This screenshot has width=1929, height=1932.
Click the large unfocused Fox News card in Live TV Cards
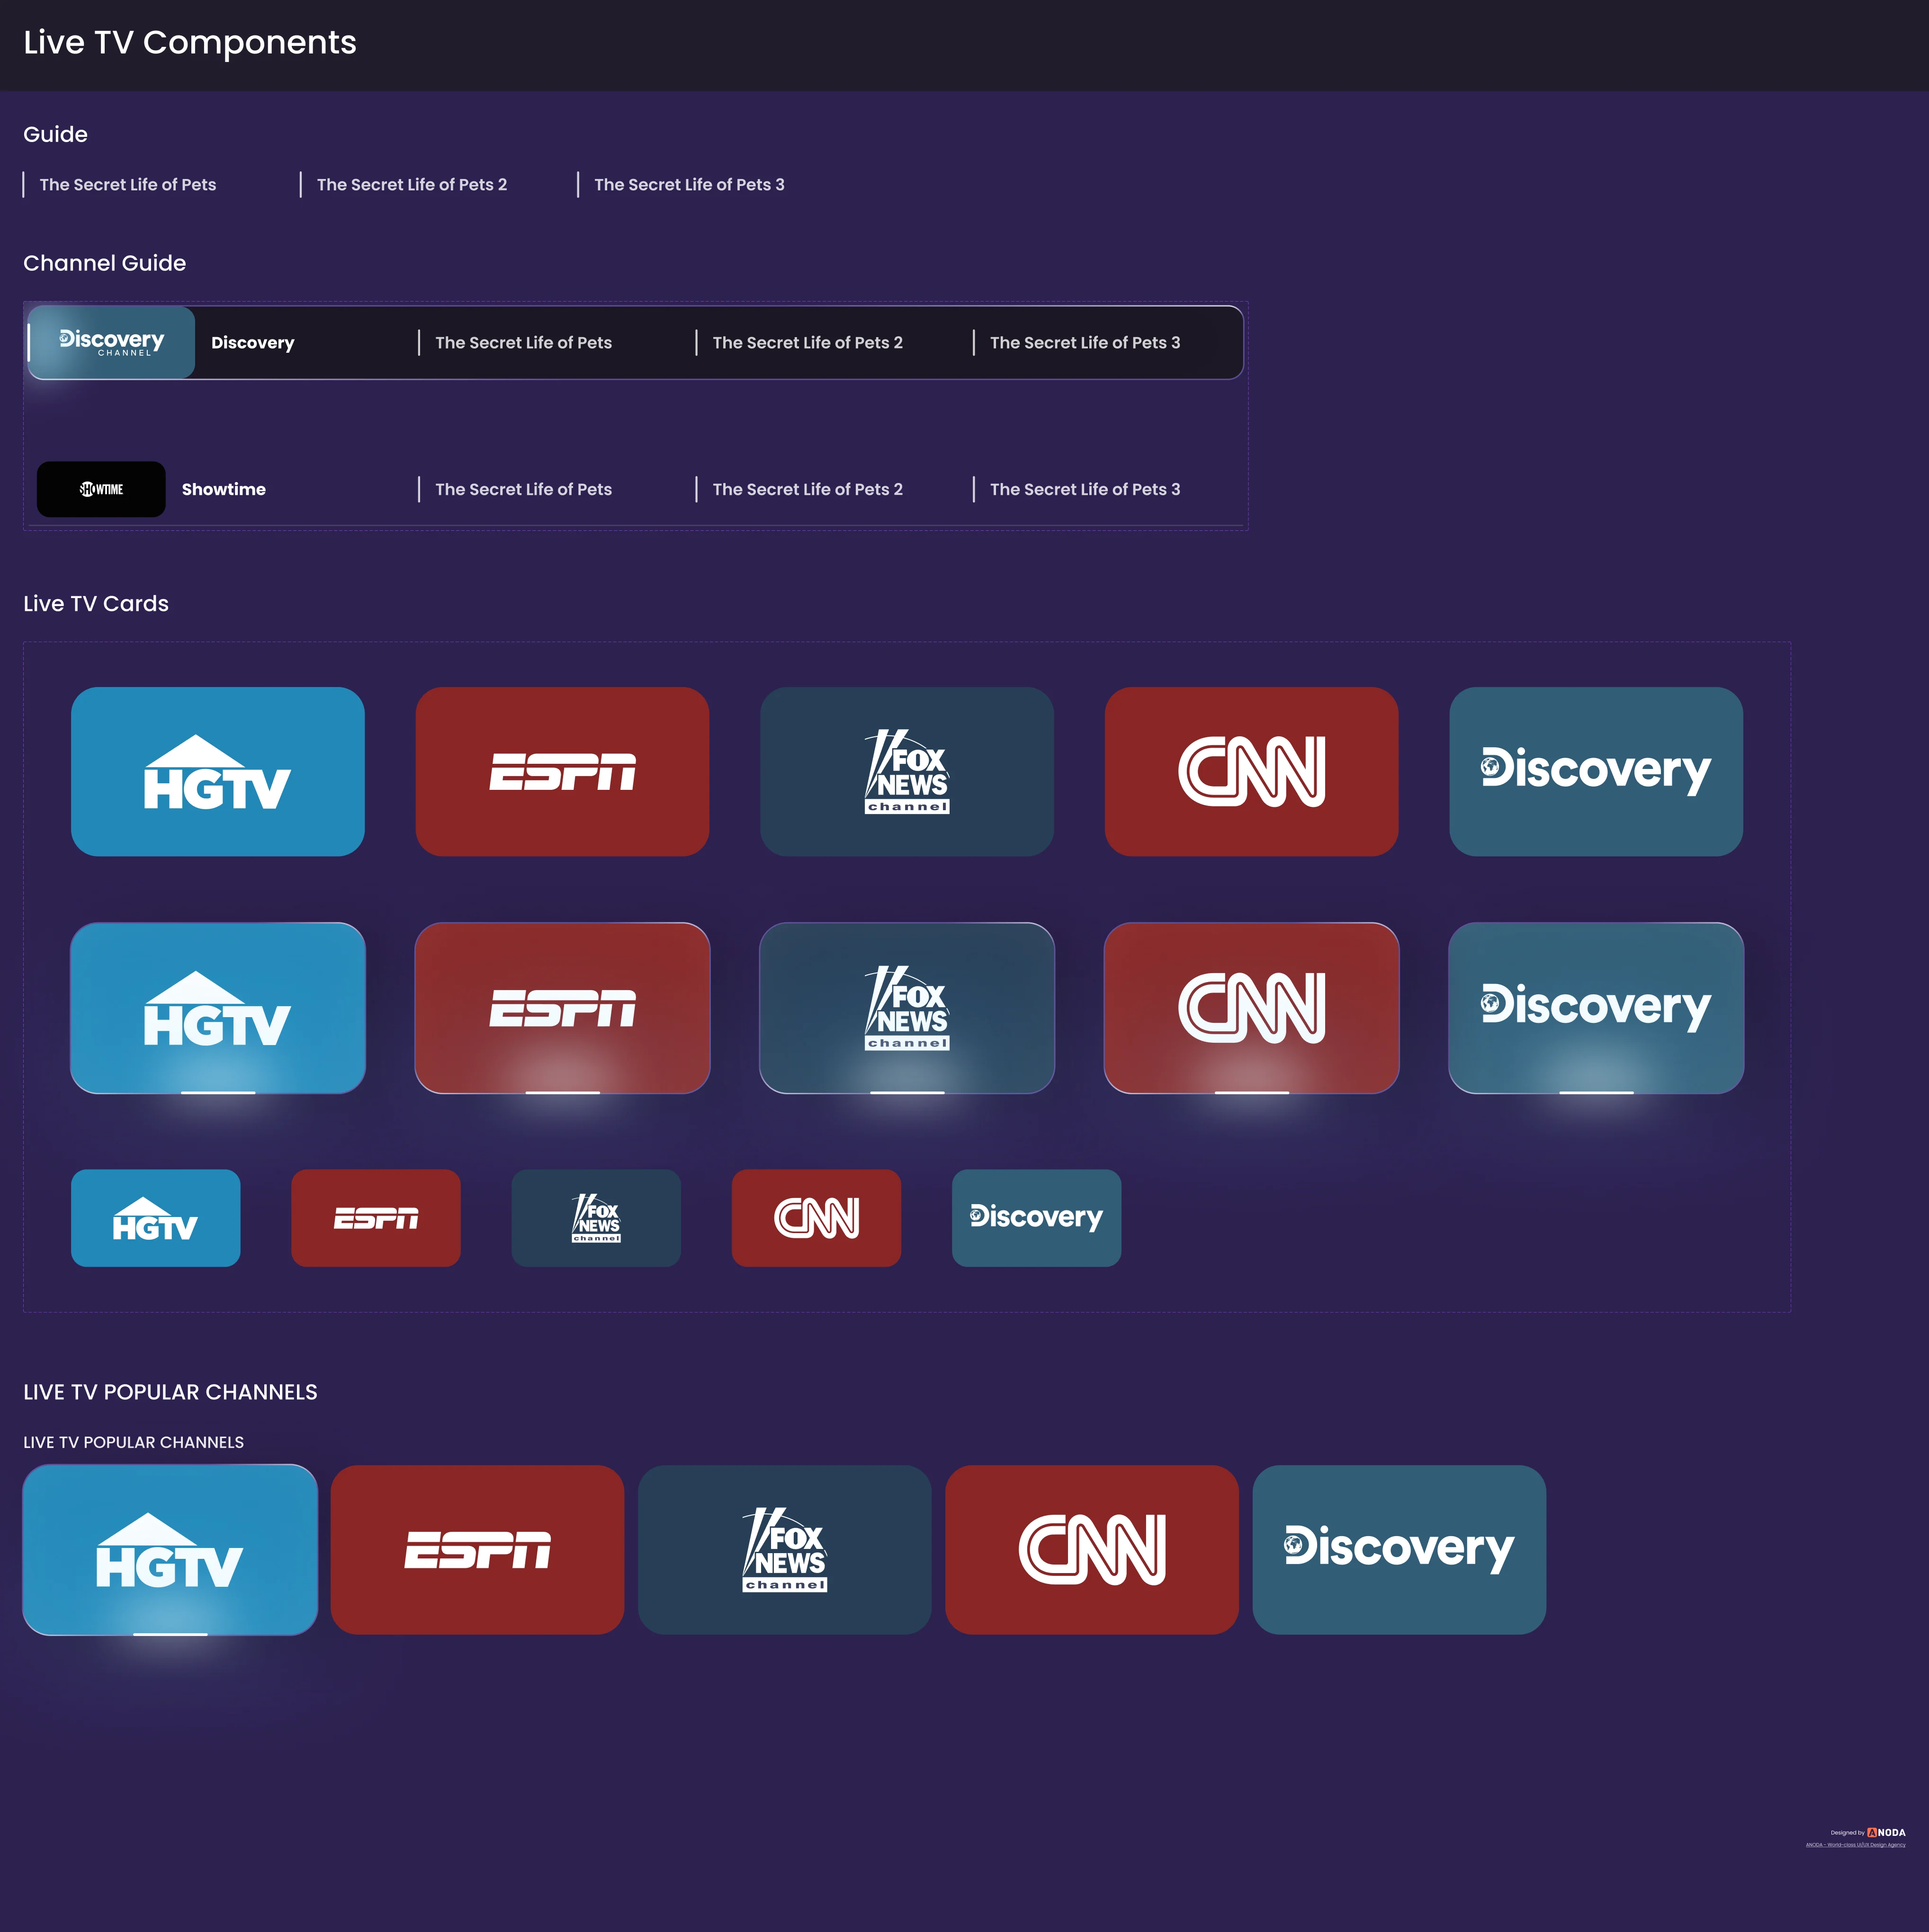[x=907, y=771]
